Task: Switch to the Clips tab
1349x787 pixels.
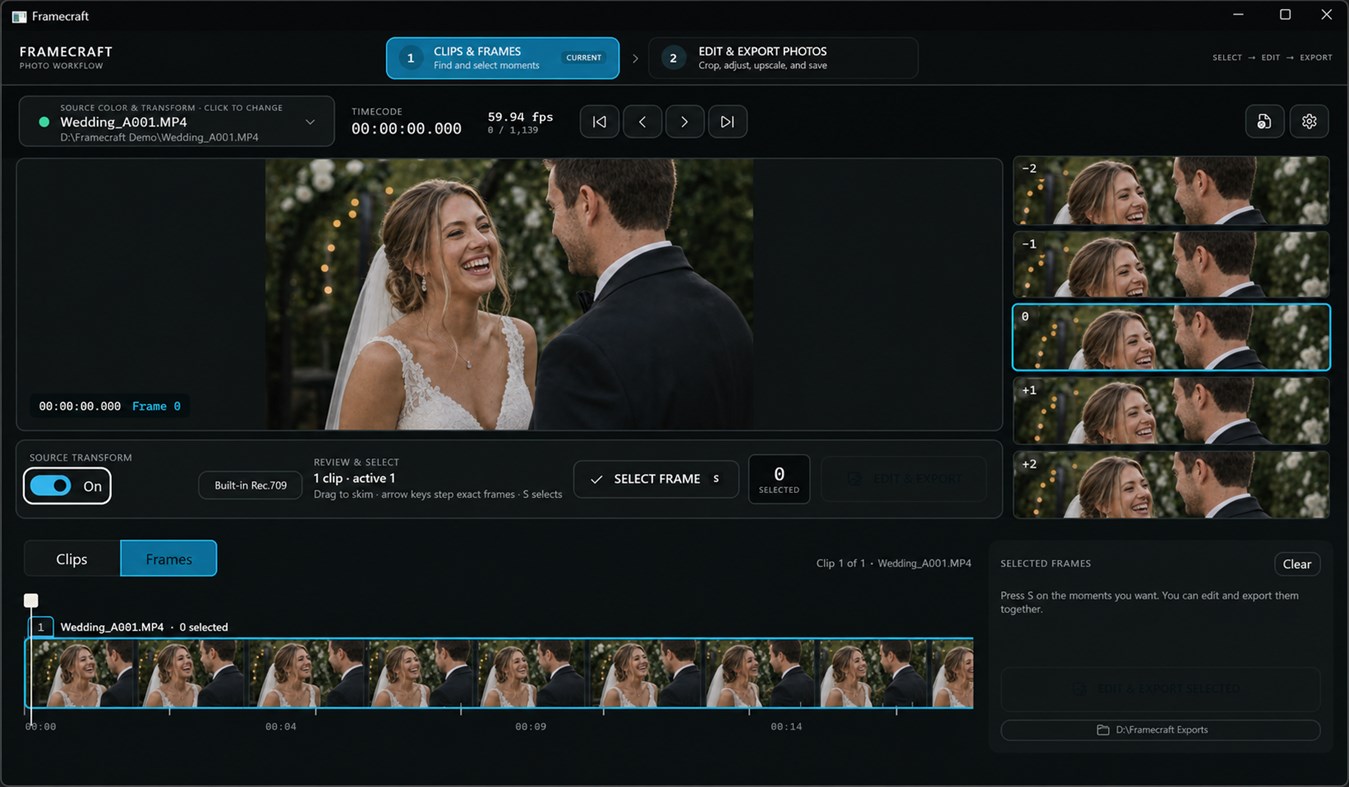Action: pyautogui.click(x=72, y=559)
